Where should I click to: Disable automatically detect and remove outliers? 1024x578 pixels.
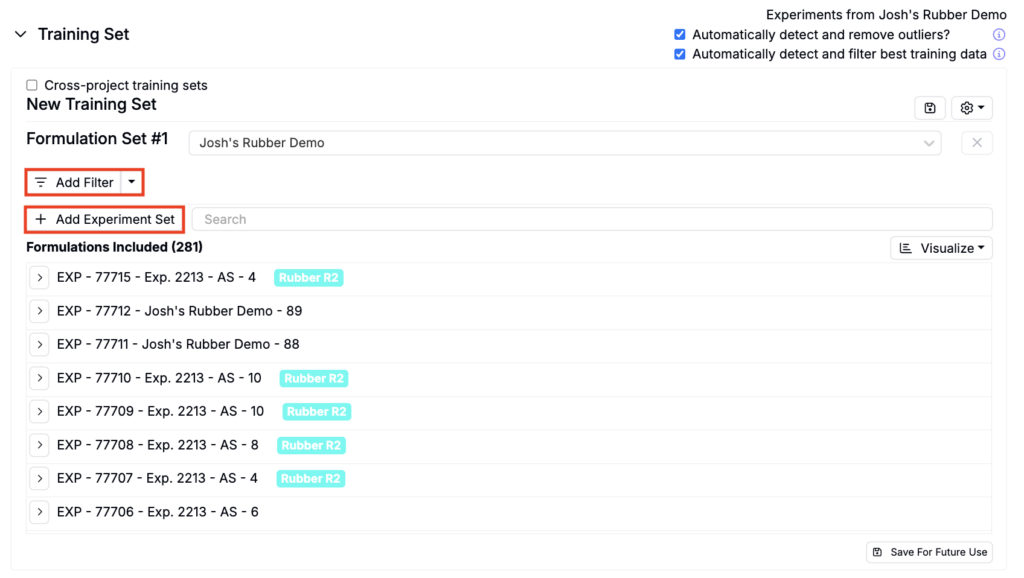tap(680, 35)
